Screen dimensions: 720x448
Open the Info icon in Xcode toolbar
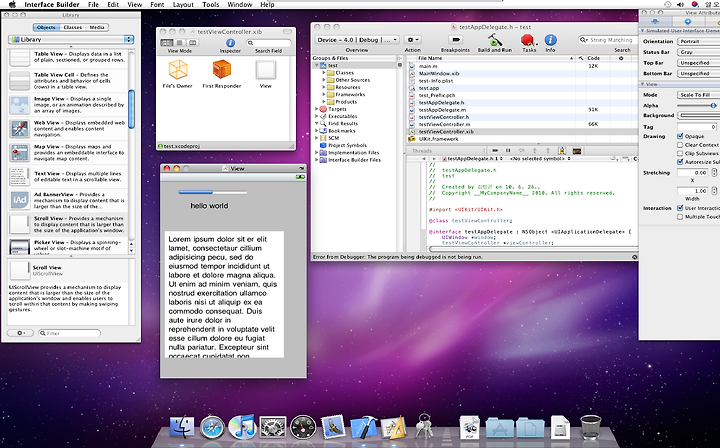[550, 40]
